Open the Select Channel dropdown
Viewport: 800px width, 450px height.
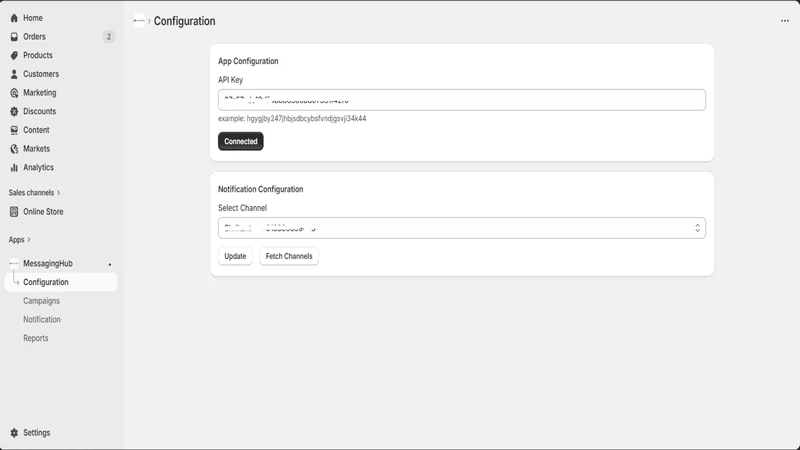pos(462,228)
